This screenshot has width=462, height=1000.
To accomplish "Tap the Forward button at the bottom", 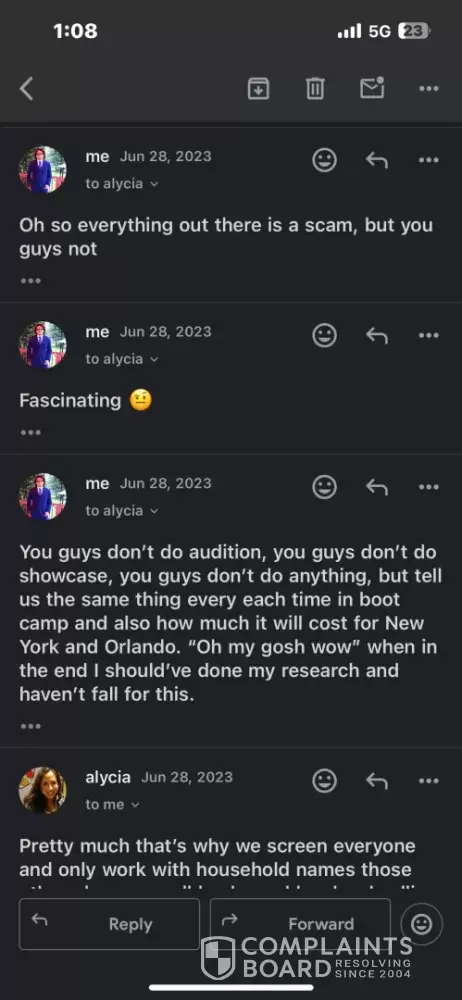I will pos(300,924).
